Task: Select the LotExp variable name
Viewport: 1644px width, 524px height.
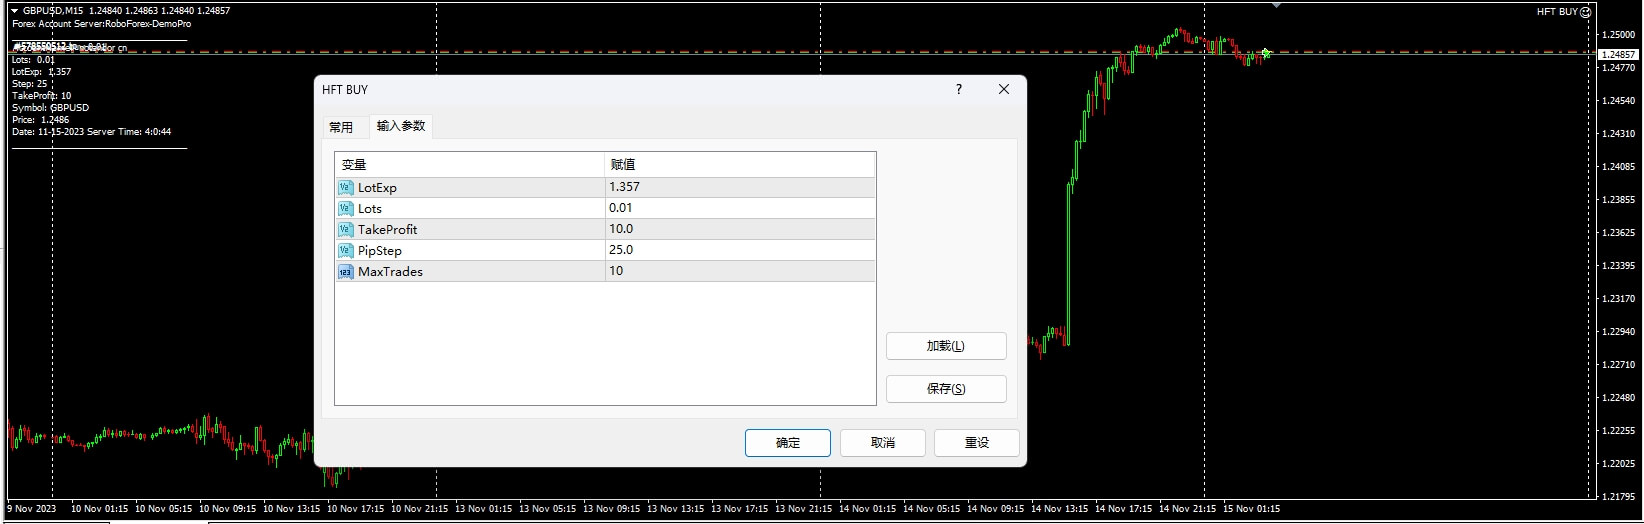Action: click(377, 188)
